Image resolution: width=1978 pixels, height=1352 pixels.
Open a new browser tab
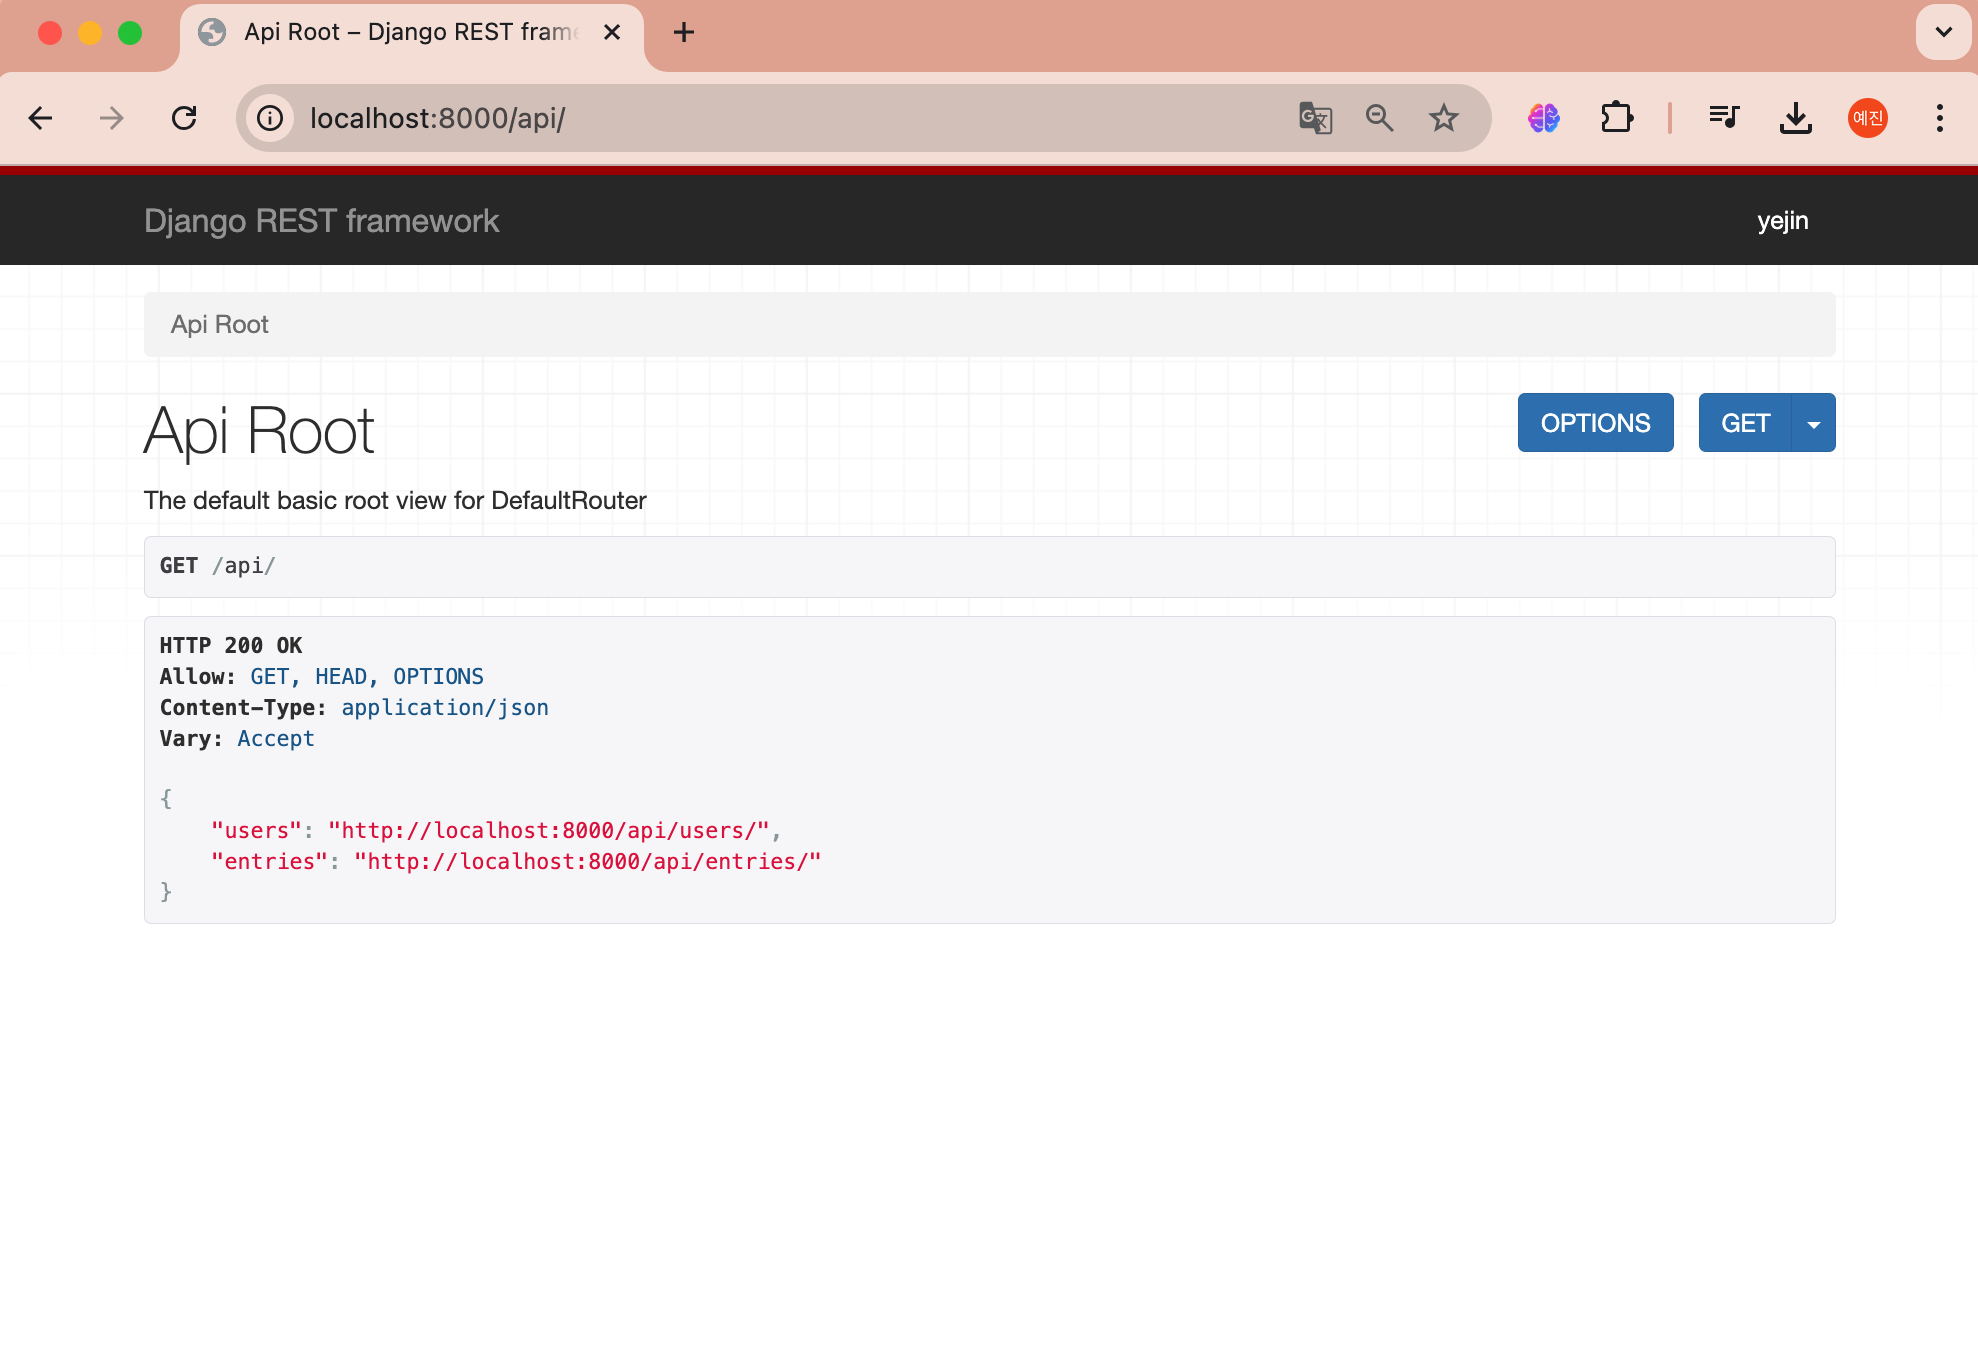684,32
